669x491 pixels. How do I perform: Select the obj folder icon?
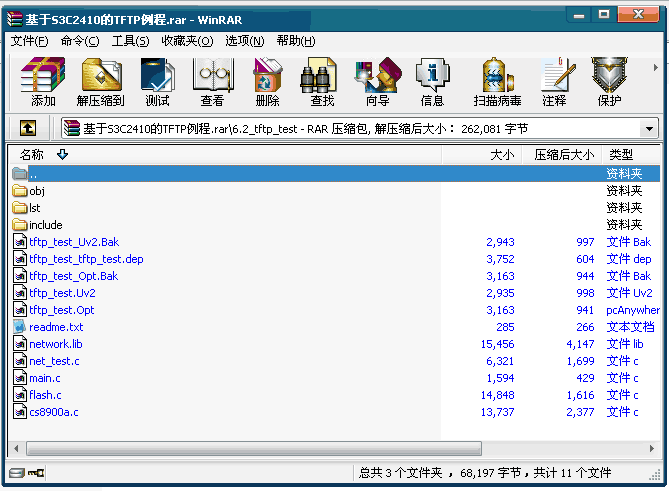(20, 191)
